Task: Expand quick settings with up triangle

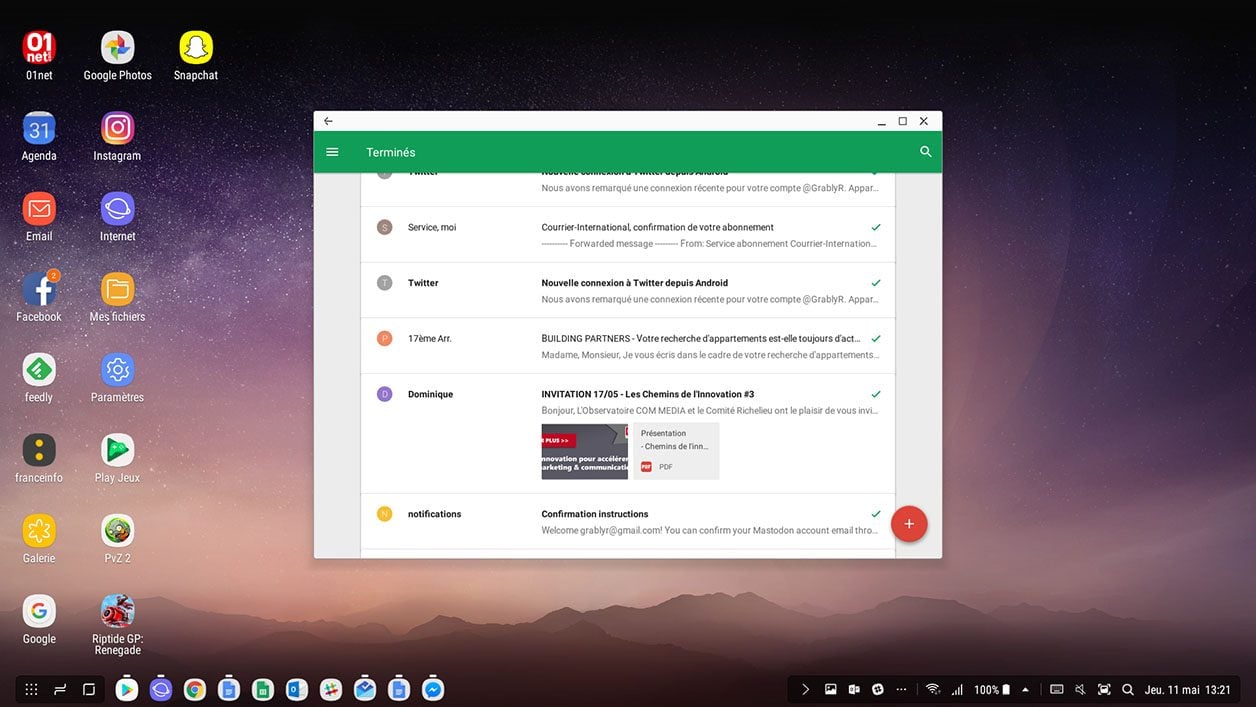Action: [1025, 689]
